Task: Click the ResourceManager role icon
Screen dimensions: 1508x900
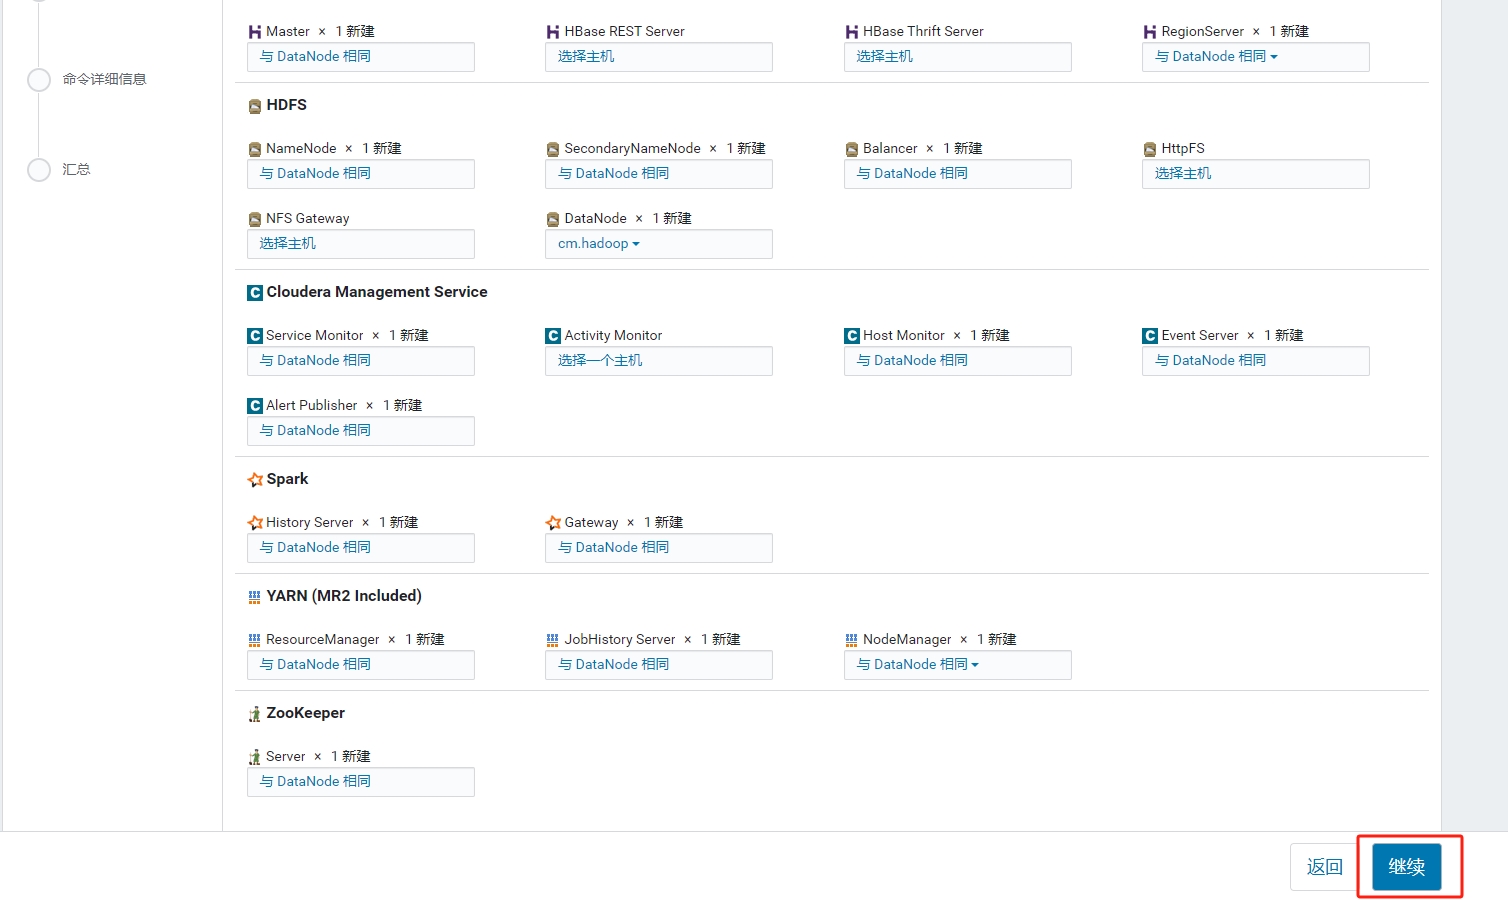Action: [x=254, y=640]
